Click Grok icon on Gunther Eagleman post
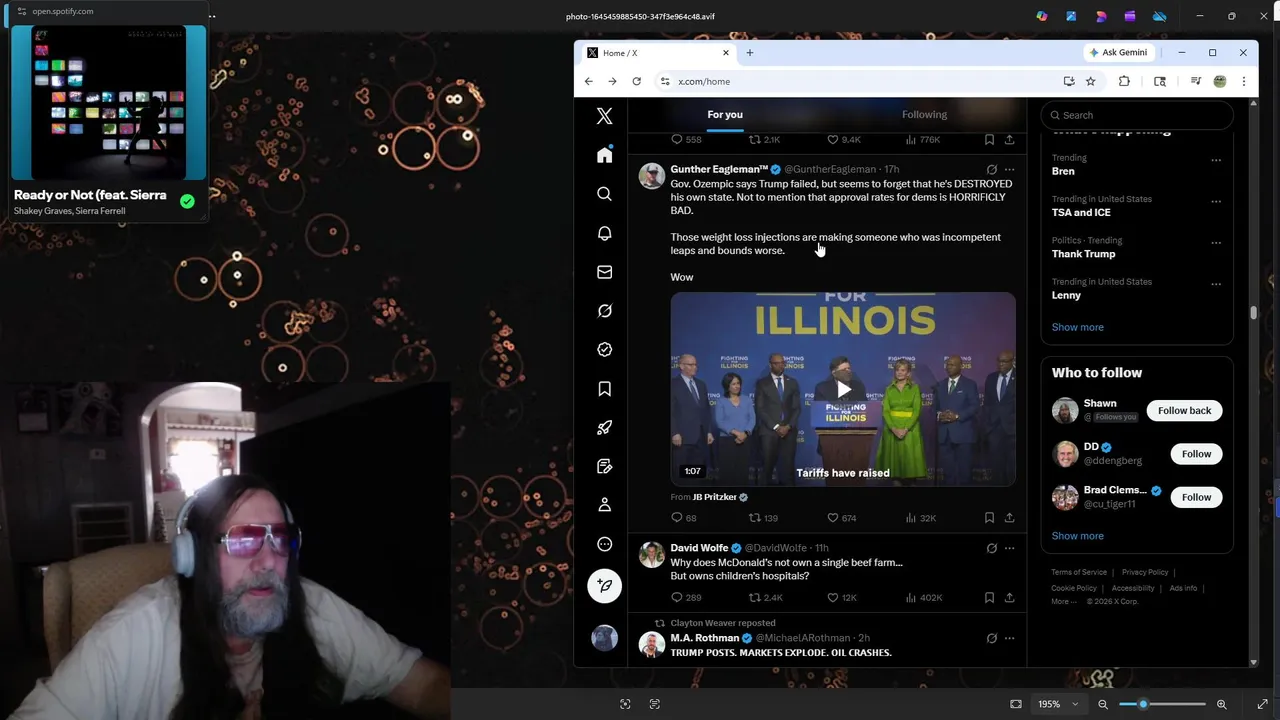Screen dimensions: 1280x720 tap(991, 170)
